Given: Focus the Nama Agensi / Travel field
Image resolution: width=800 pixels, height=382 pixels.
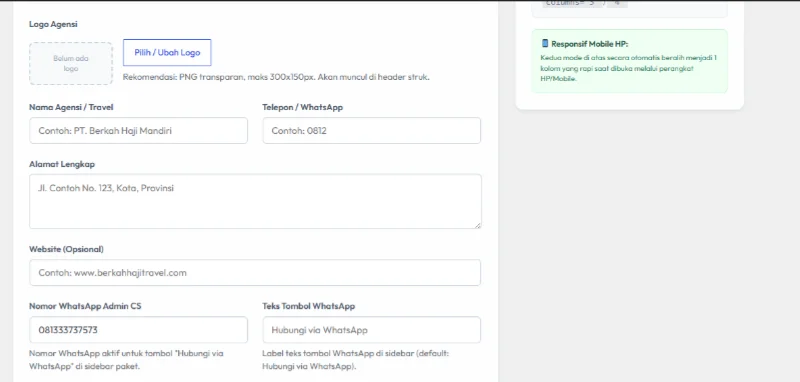Looking at the screenshot, I should pyautogui.click(x=138, y=131).
